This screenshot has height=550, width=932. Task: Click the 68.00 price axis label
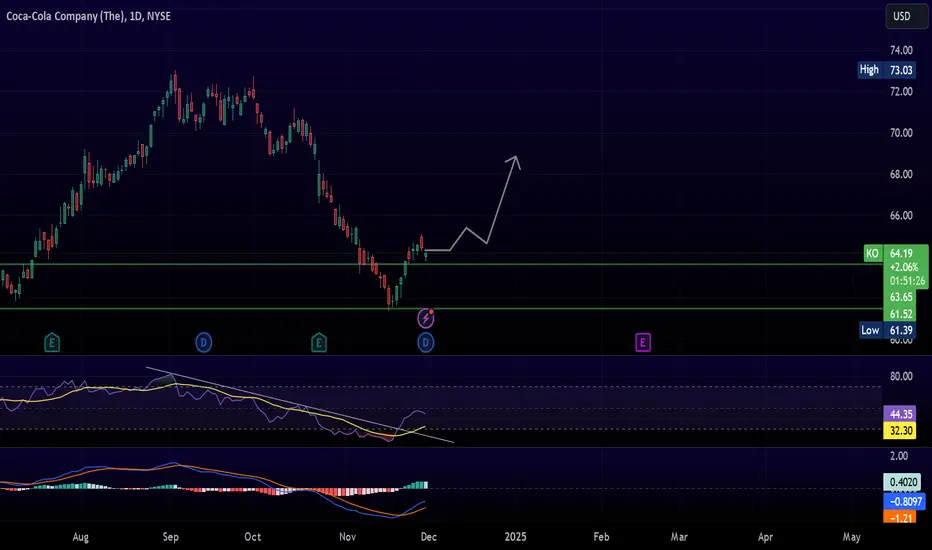901,174
